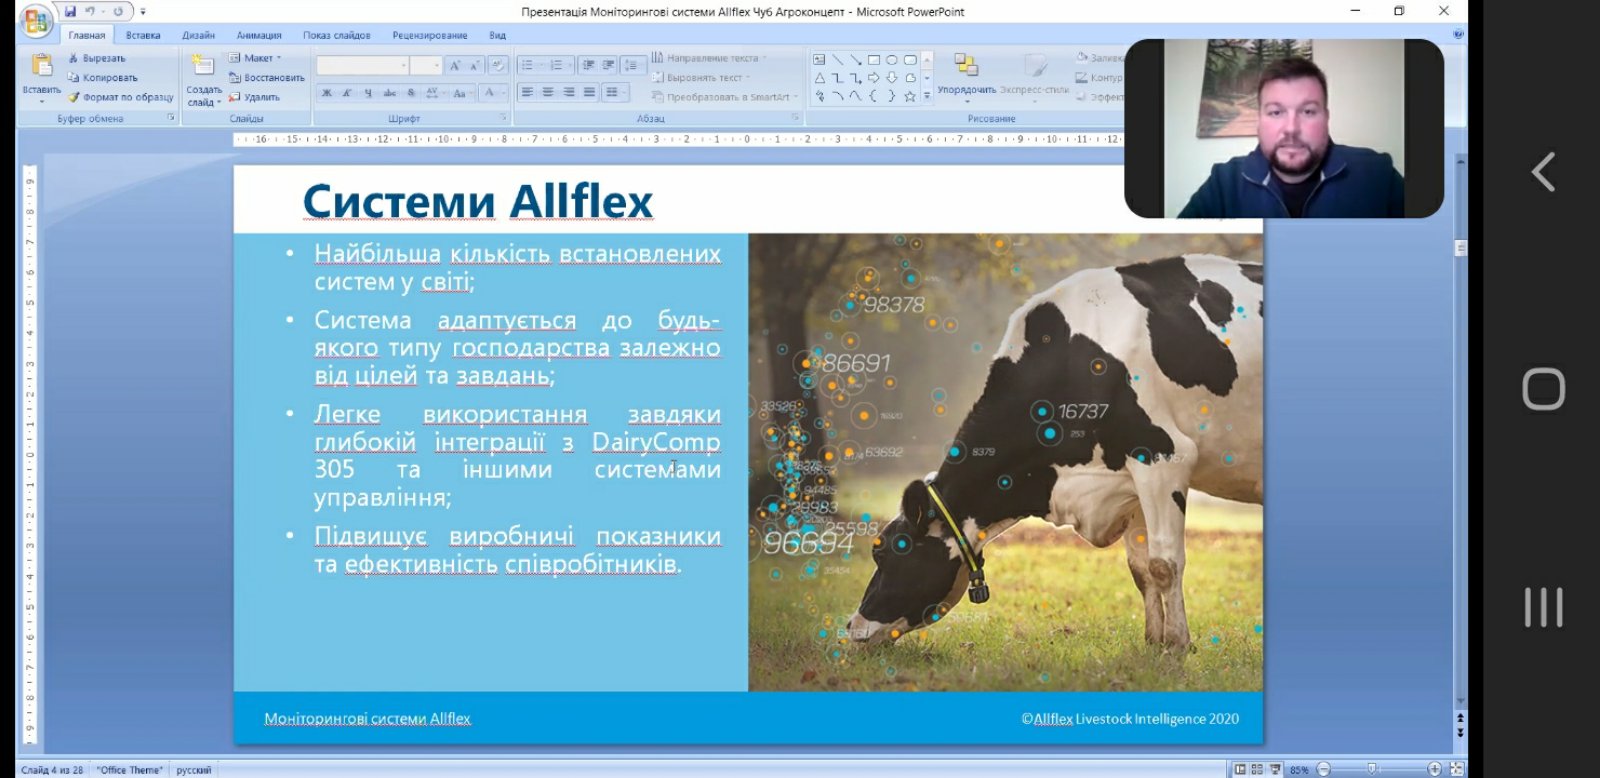Tap the Android home button
Image resolution: width=1600 pixels, height=778 pixels.
(1543, 389)
